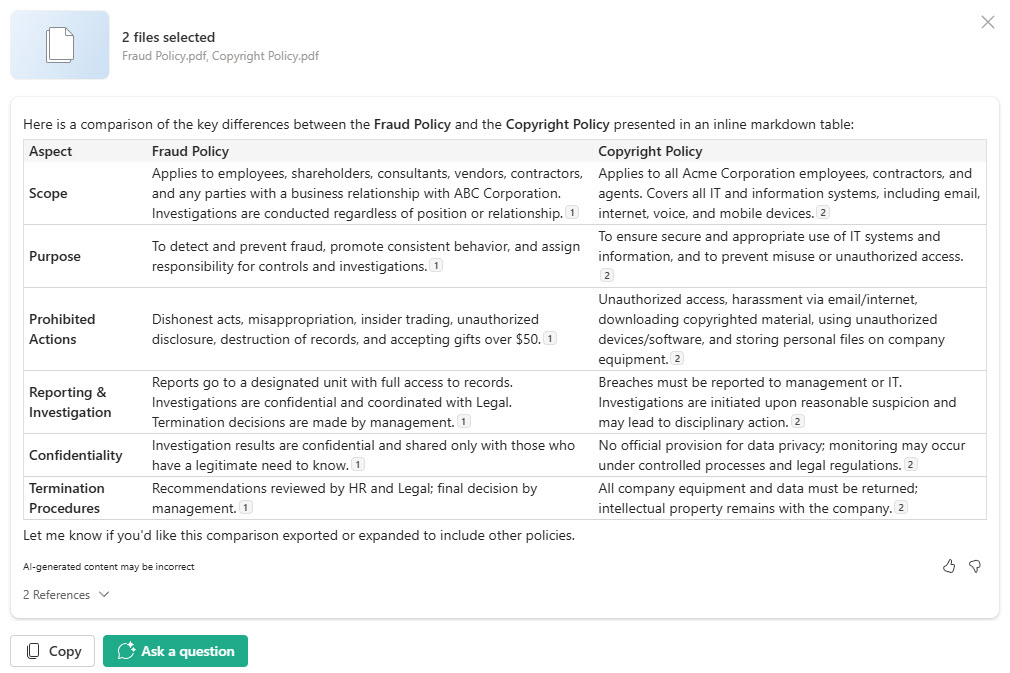Click the Copyright Policy column header
1010x673 pixels.
tap(650, 152)
